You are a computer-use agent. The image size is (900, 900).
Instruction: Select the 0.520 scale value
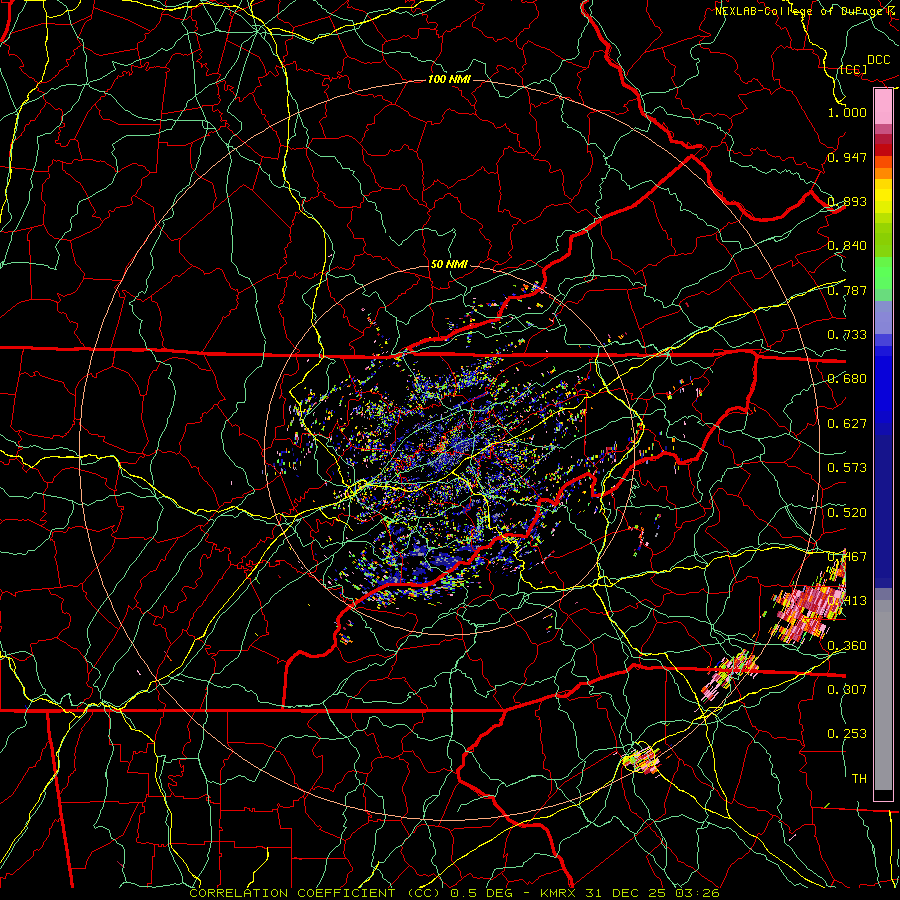(847, 513)
